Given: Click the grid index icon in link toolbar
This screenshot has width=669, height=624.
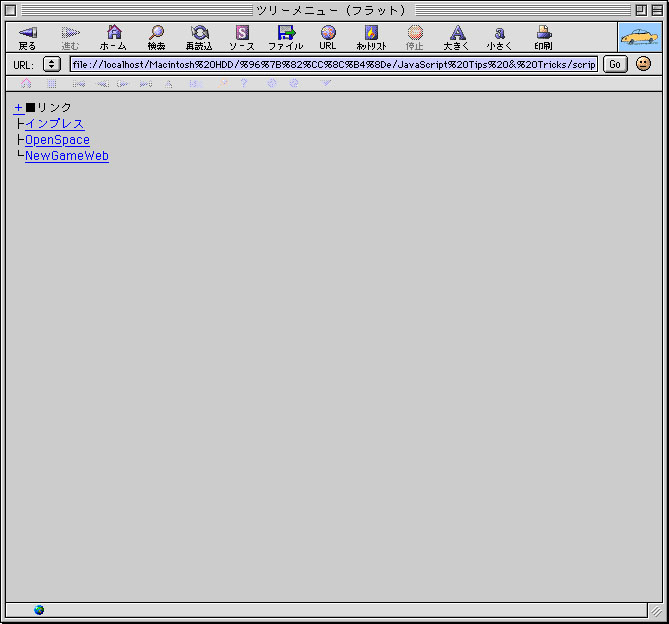Looking at the screenshot, I should coord(52,84).
